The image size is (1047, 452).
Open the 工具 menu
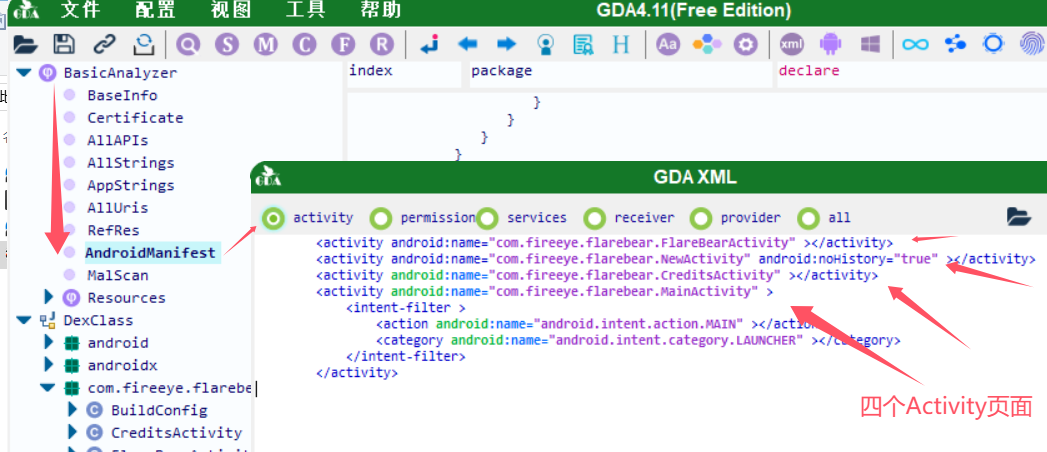pyautogui.click(x=305, y=11)
